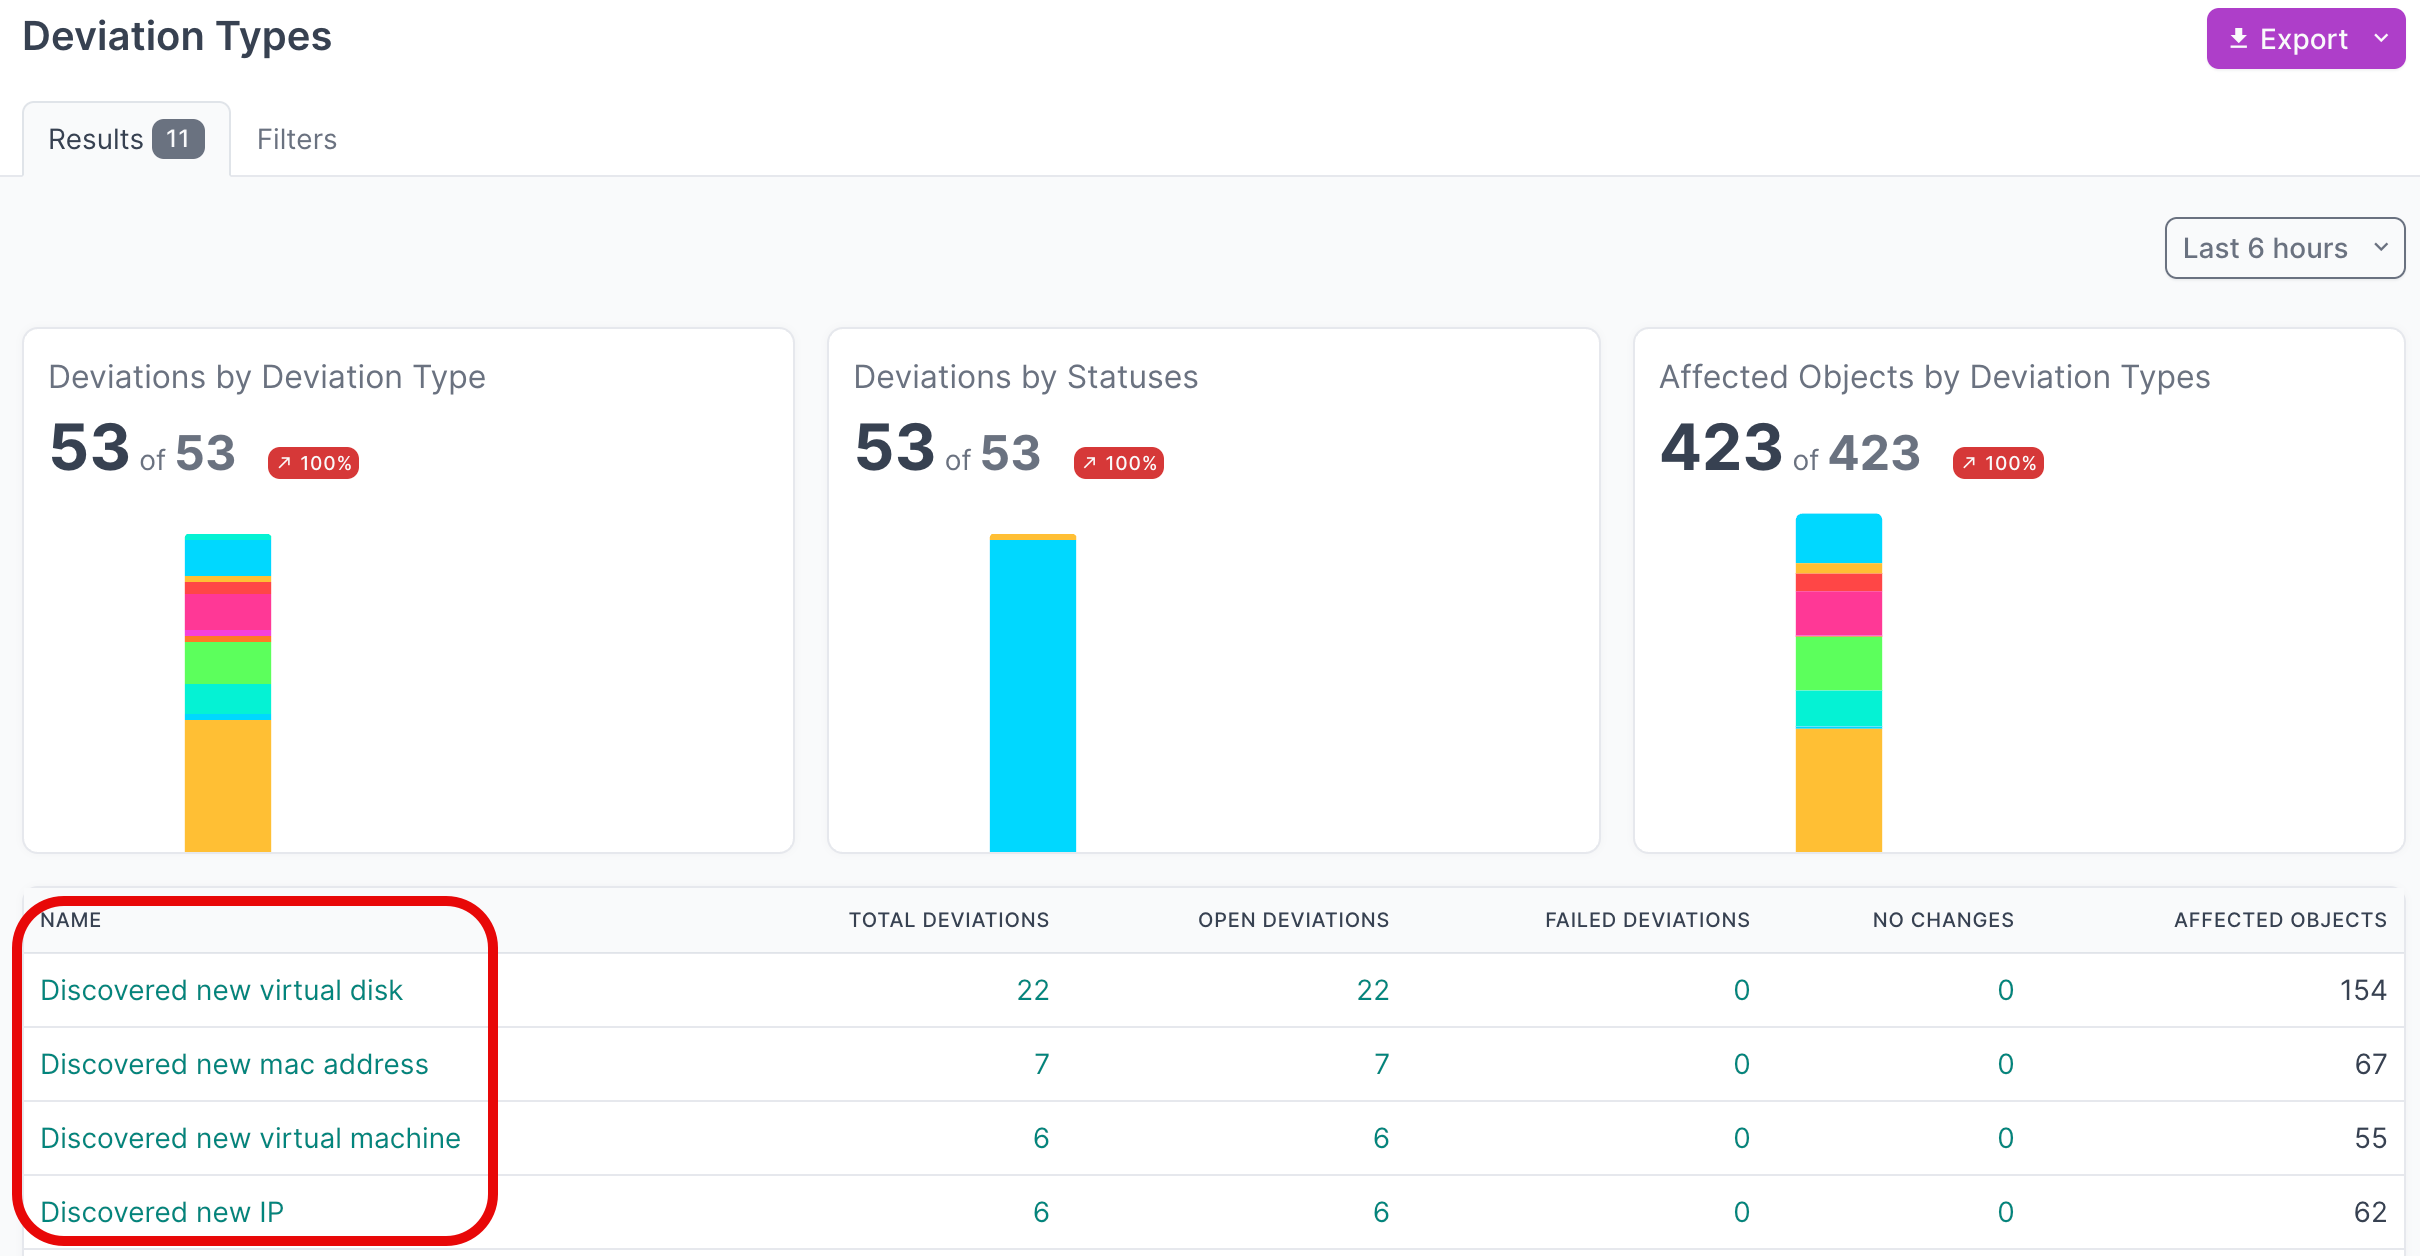Expand the Export button dropdown arrow

point(2381,39)
